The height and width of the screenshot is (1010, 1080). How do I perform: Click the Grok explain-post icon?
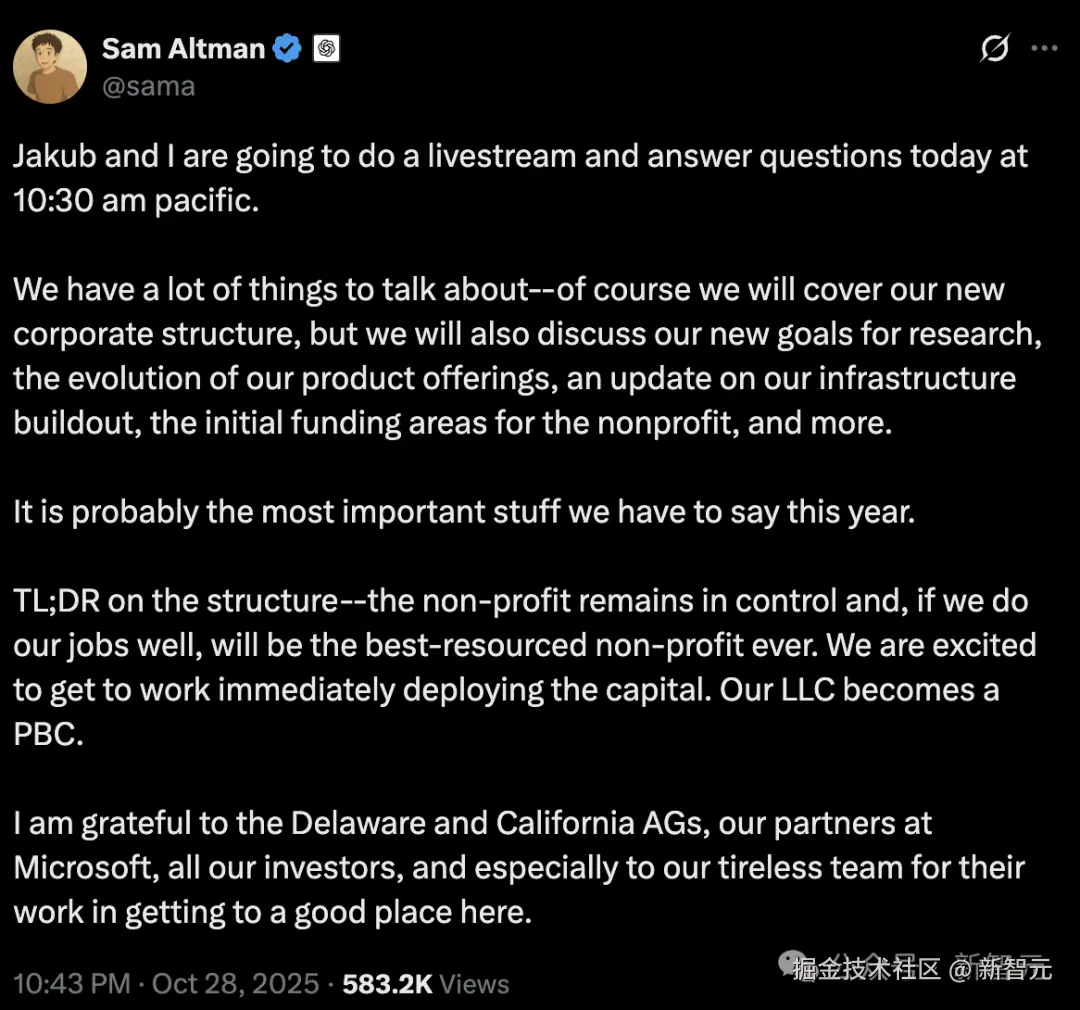(994, 48)
